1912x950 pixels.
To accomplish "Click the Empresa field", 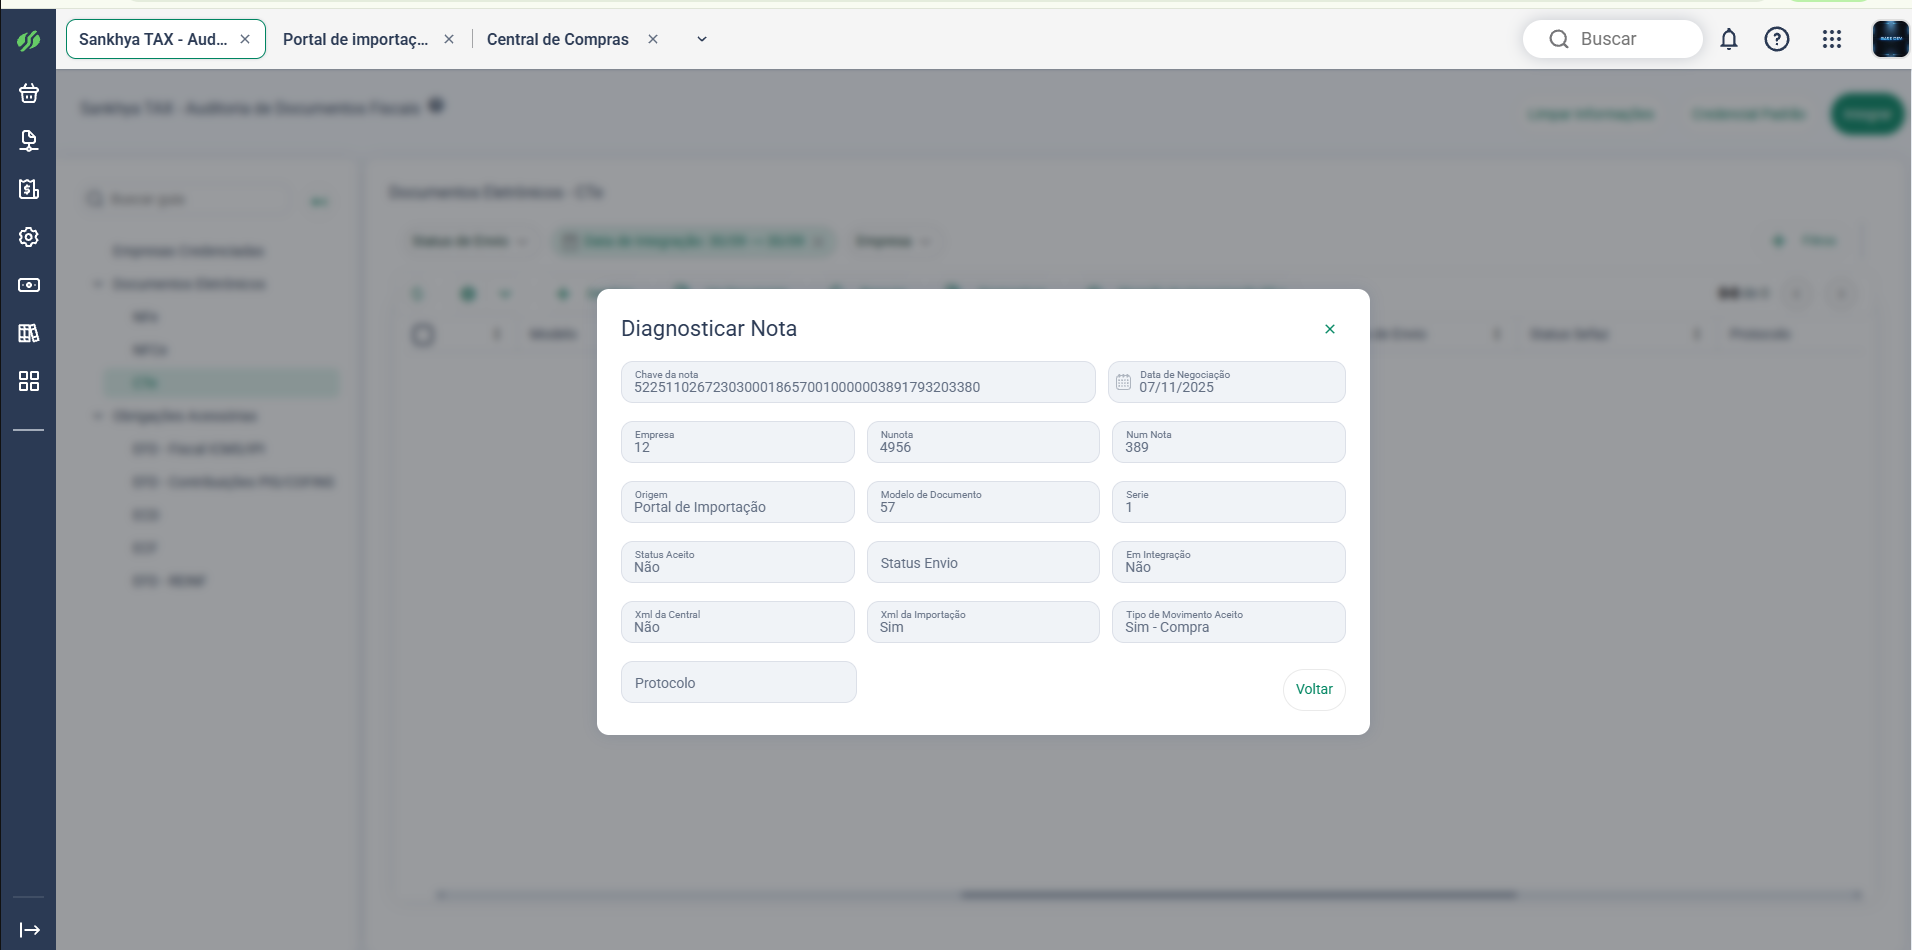I will (738, 442).
